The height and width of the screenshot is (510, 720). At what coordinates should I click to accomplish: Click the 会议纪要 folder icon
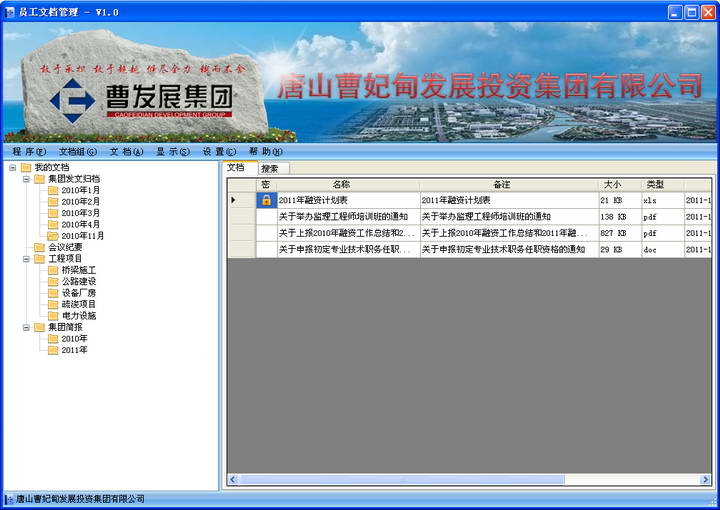point(40,247)
